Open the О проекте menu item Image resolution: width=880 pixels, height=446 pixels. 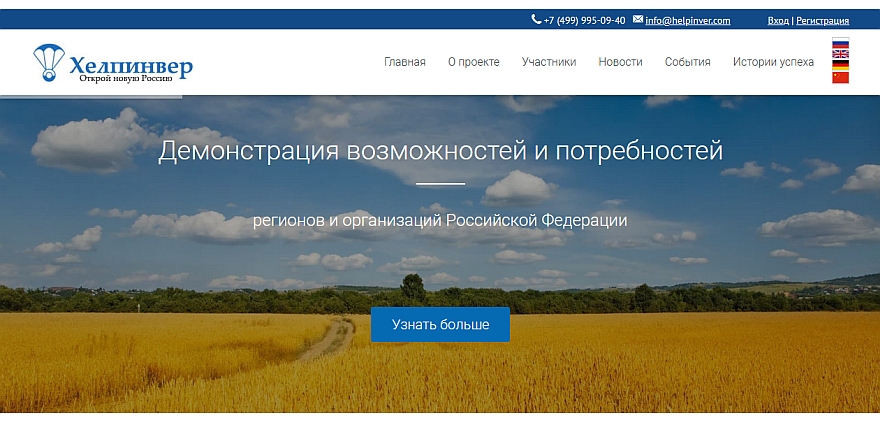tap(474, 62)
